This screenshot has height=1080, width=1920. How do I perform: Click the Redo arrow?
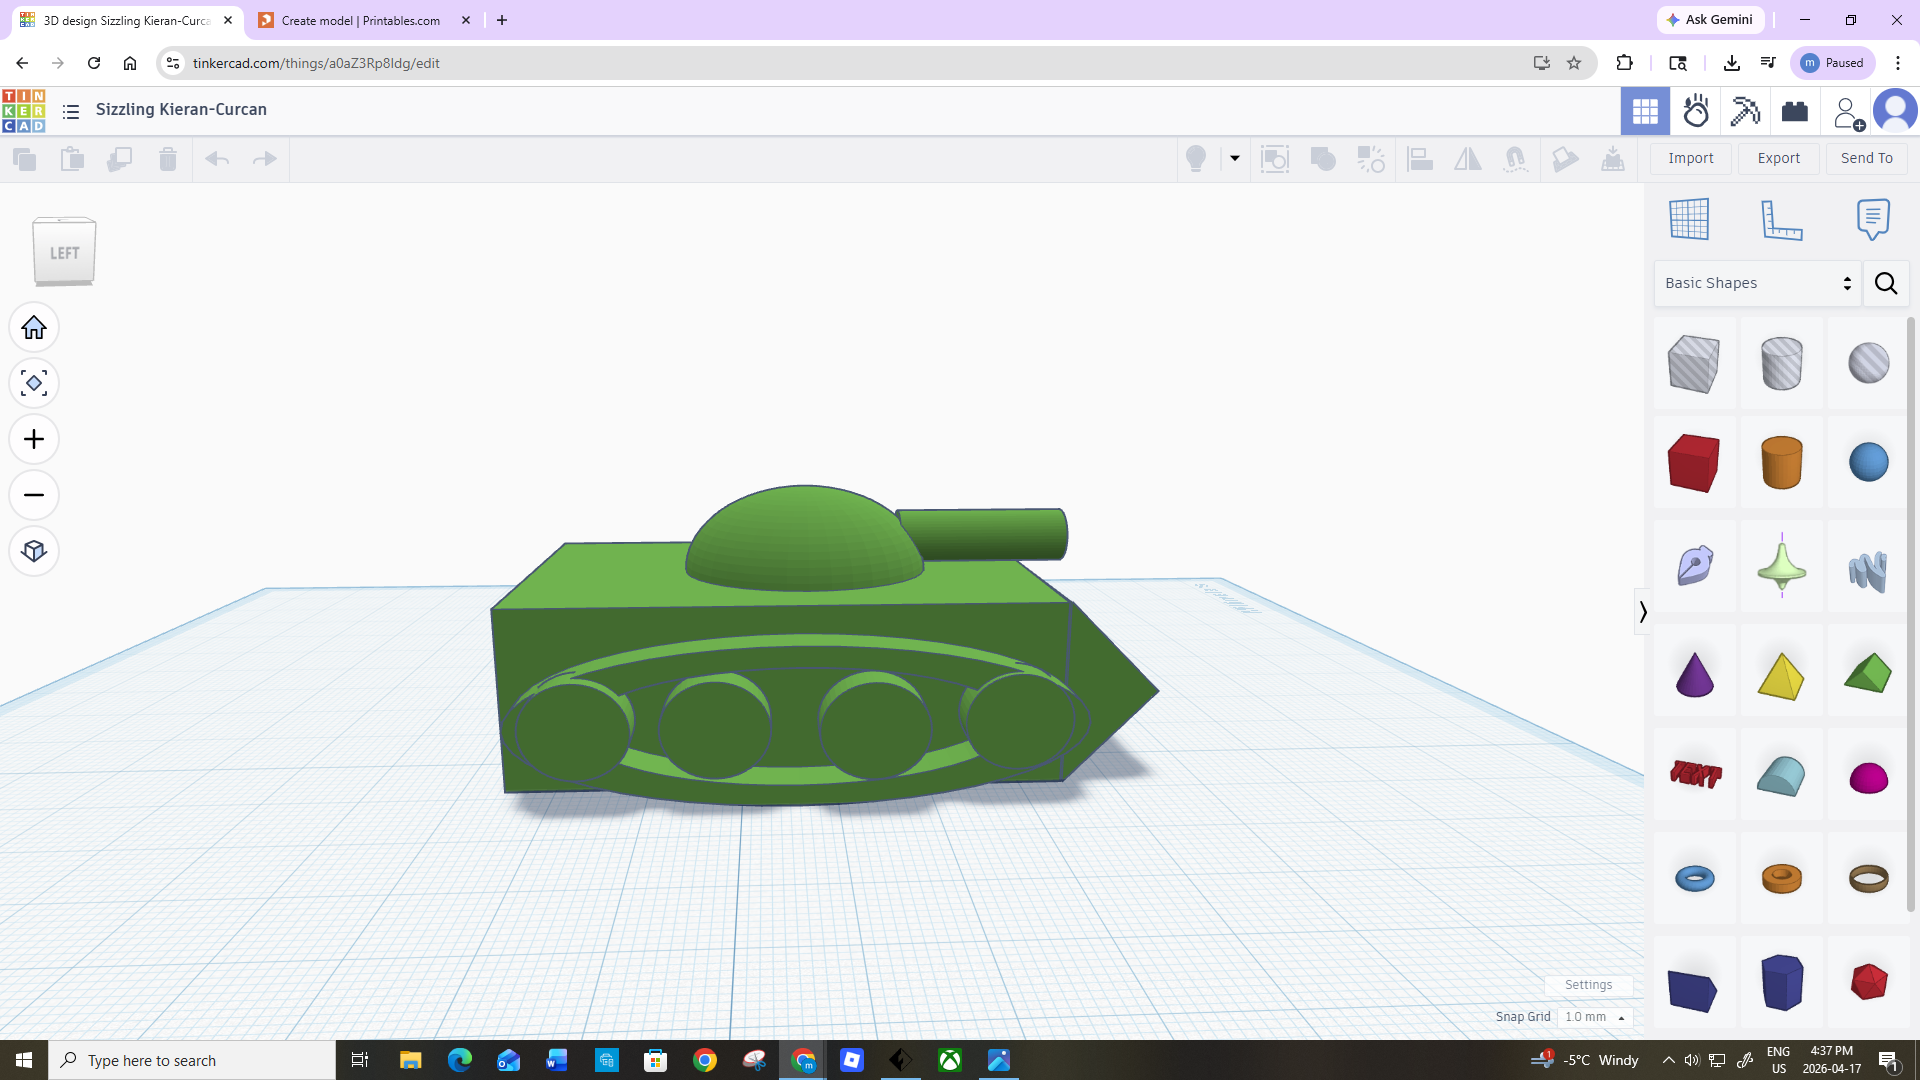264,159
